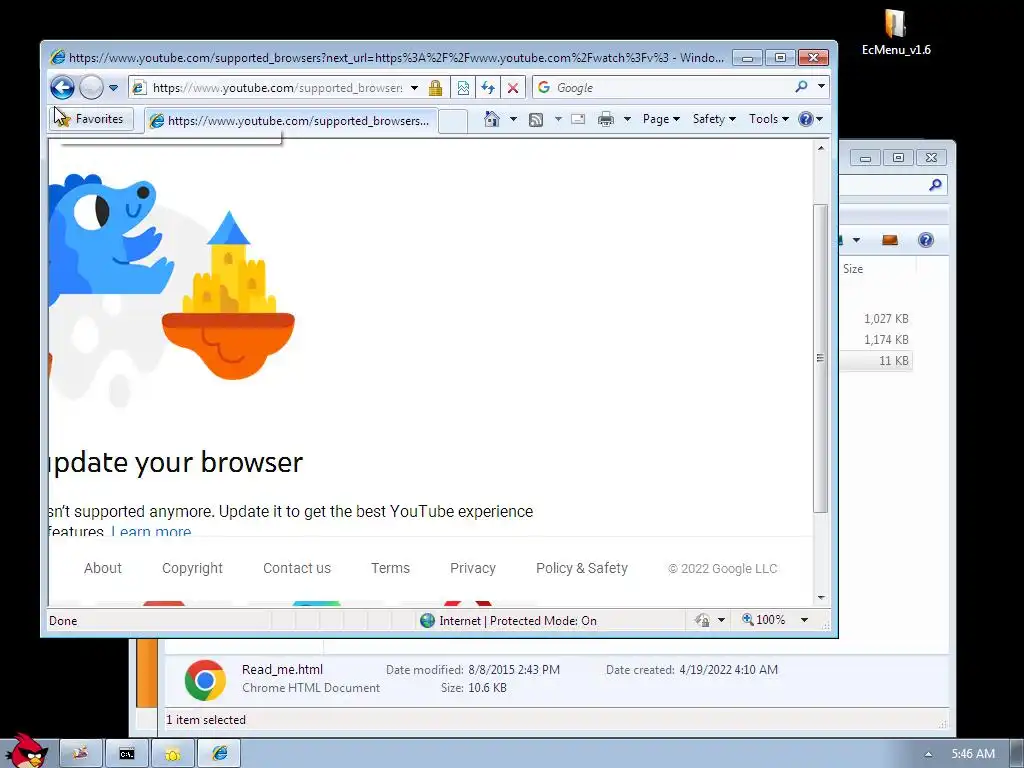
Task: Select the 11 KB file row
Action: click(876, 360)
